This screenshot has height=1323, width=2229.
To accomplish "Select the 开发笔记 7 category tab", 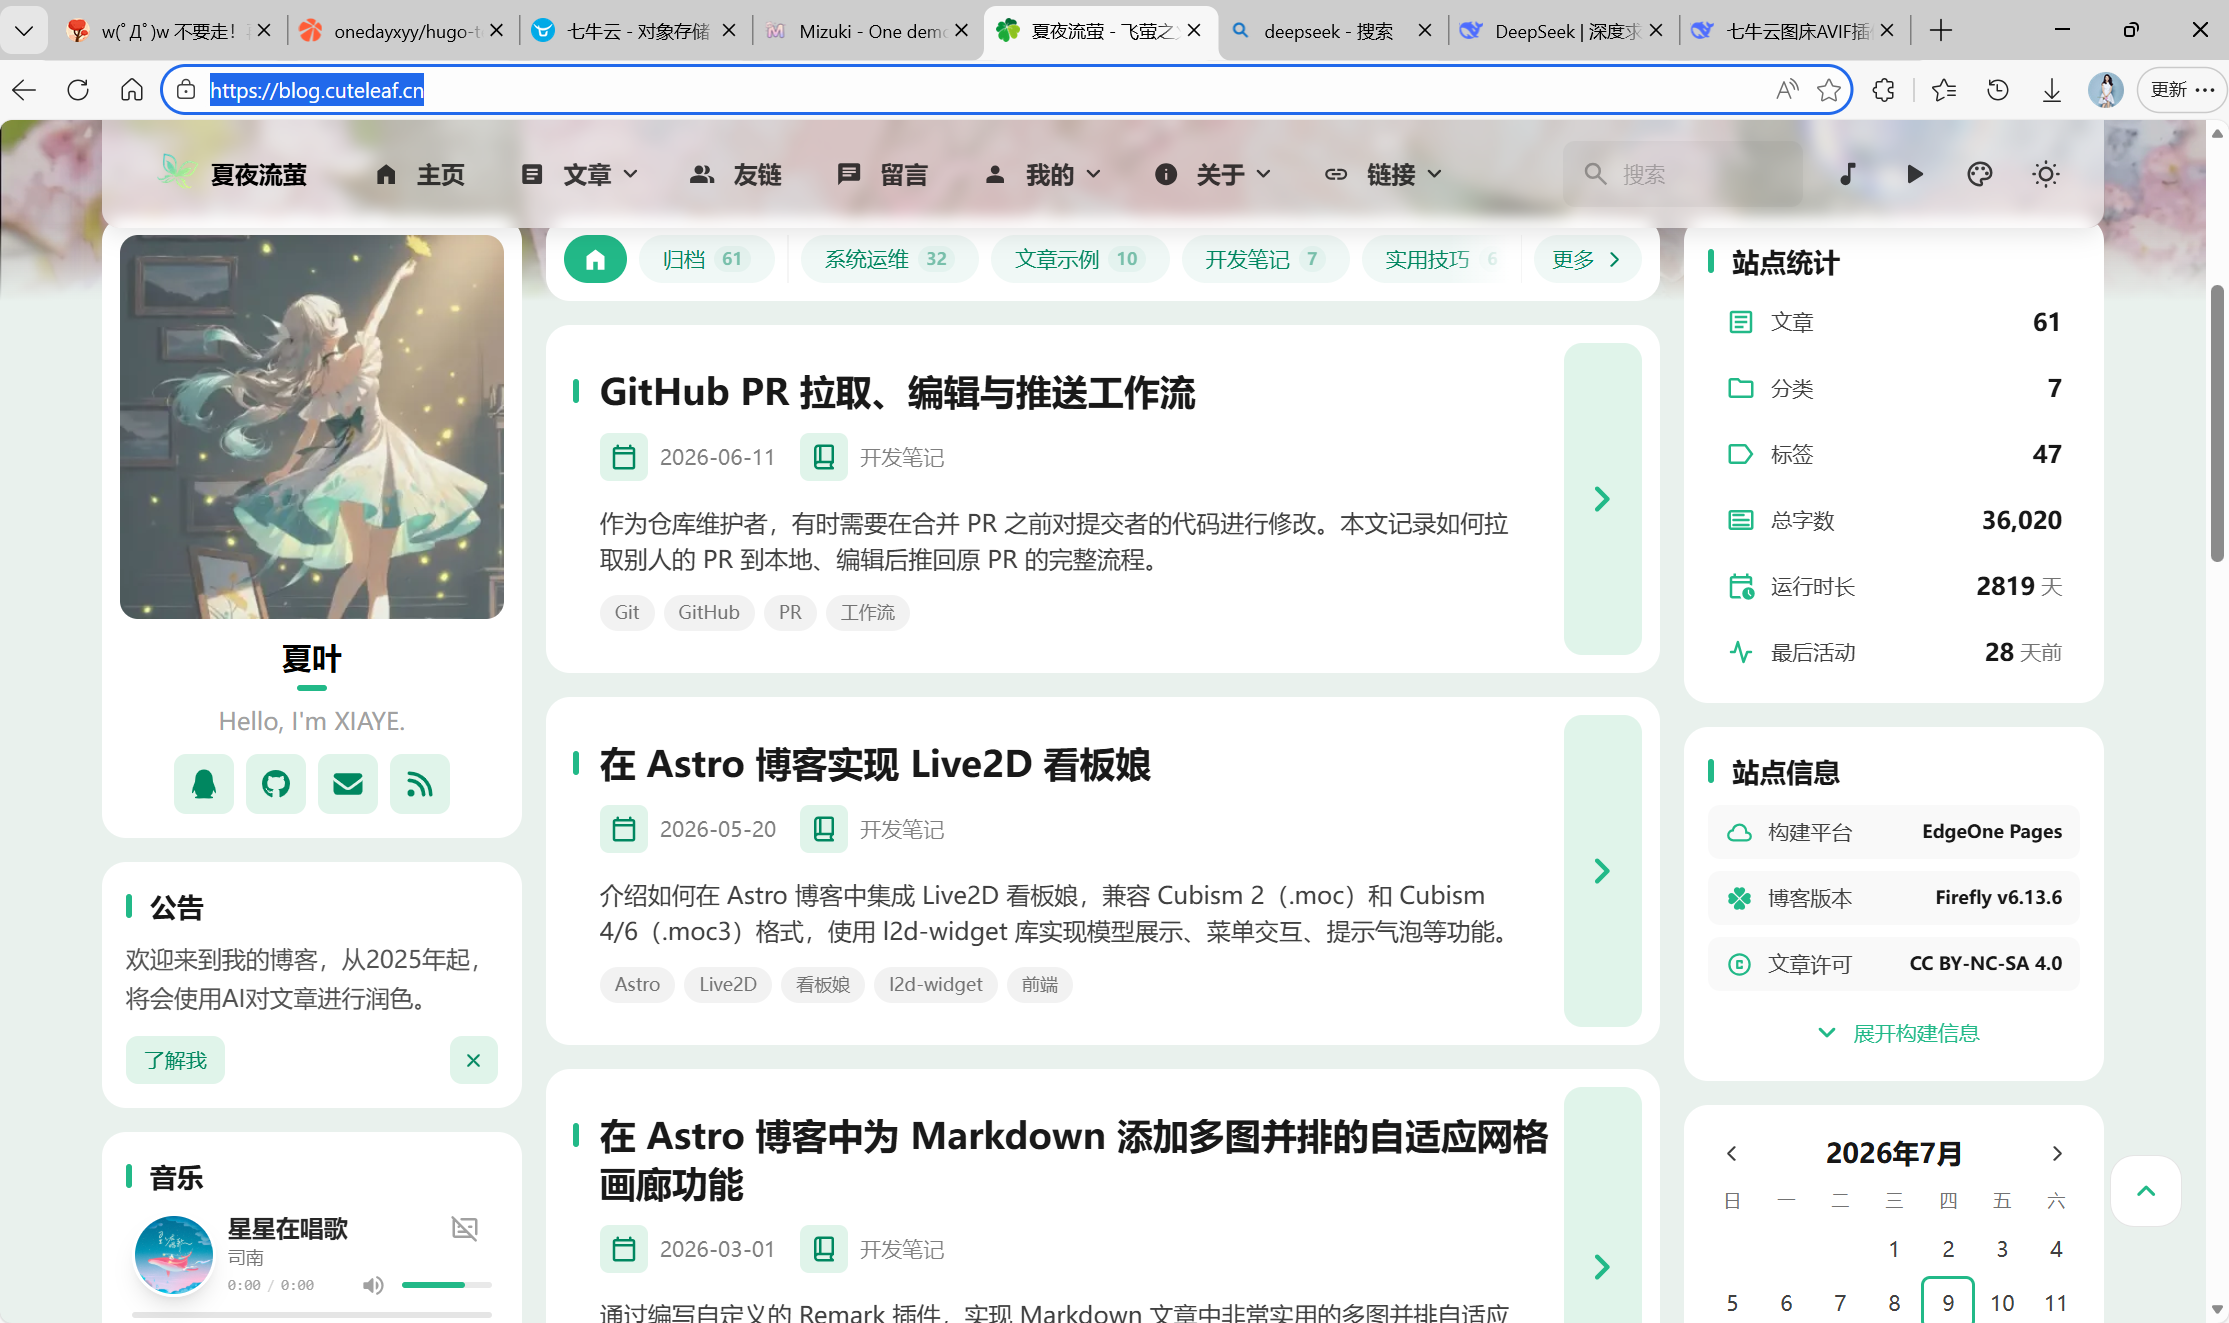I will coord(1265,260).
